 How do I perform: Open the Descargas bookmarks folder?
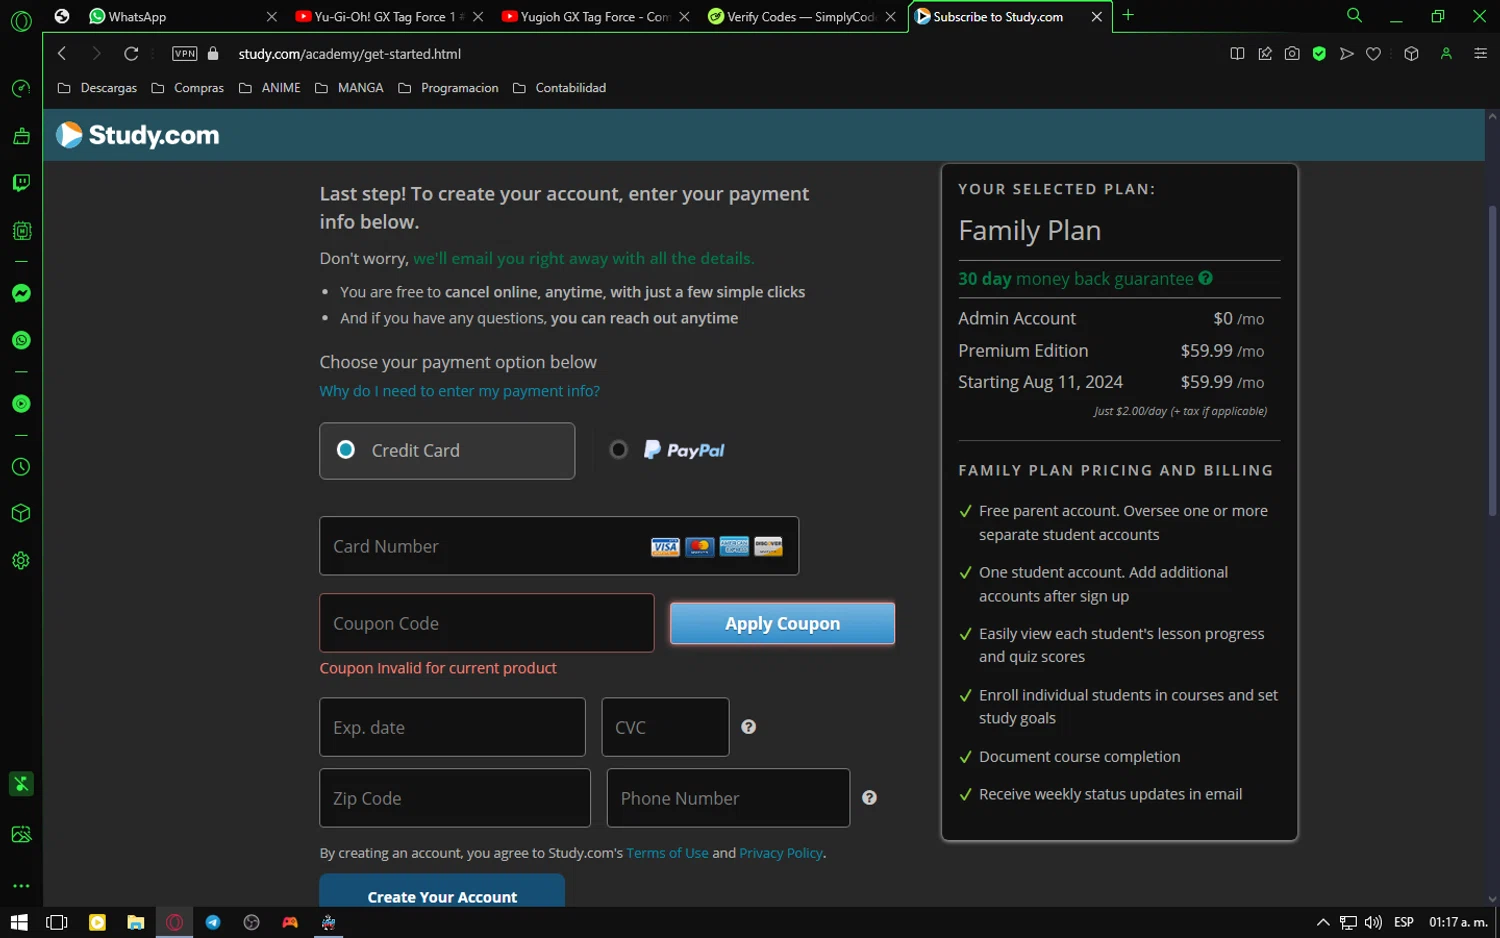click(97, 88)
